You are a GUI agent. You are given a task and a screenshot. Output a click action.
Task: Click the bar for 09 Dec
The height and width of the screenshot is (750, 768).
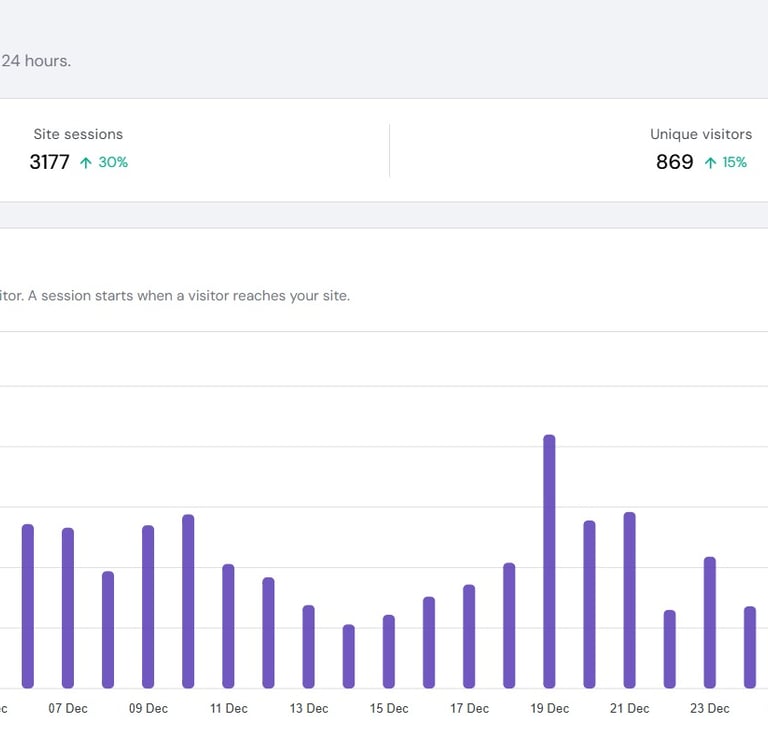tap(148, 606)
